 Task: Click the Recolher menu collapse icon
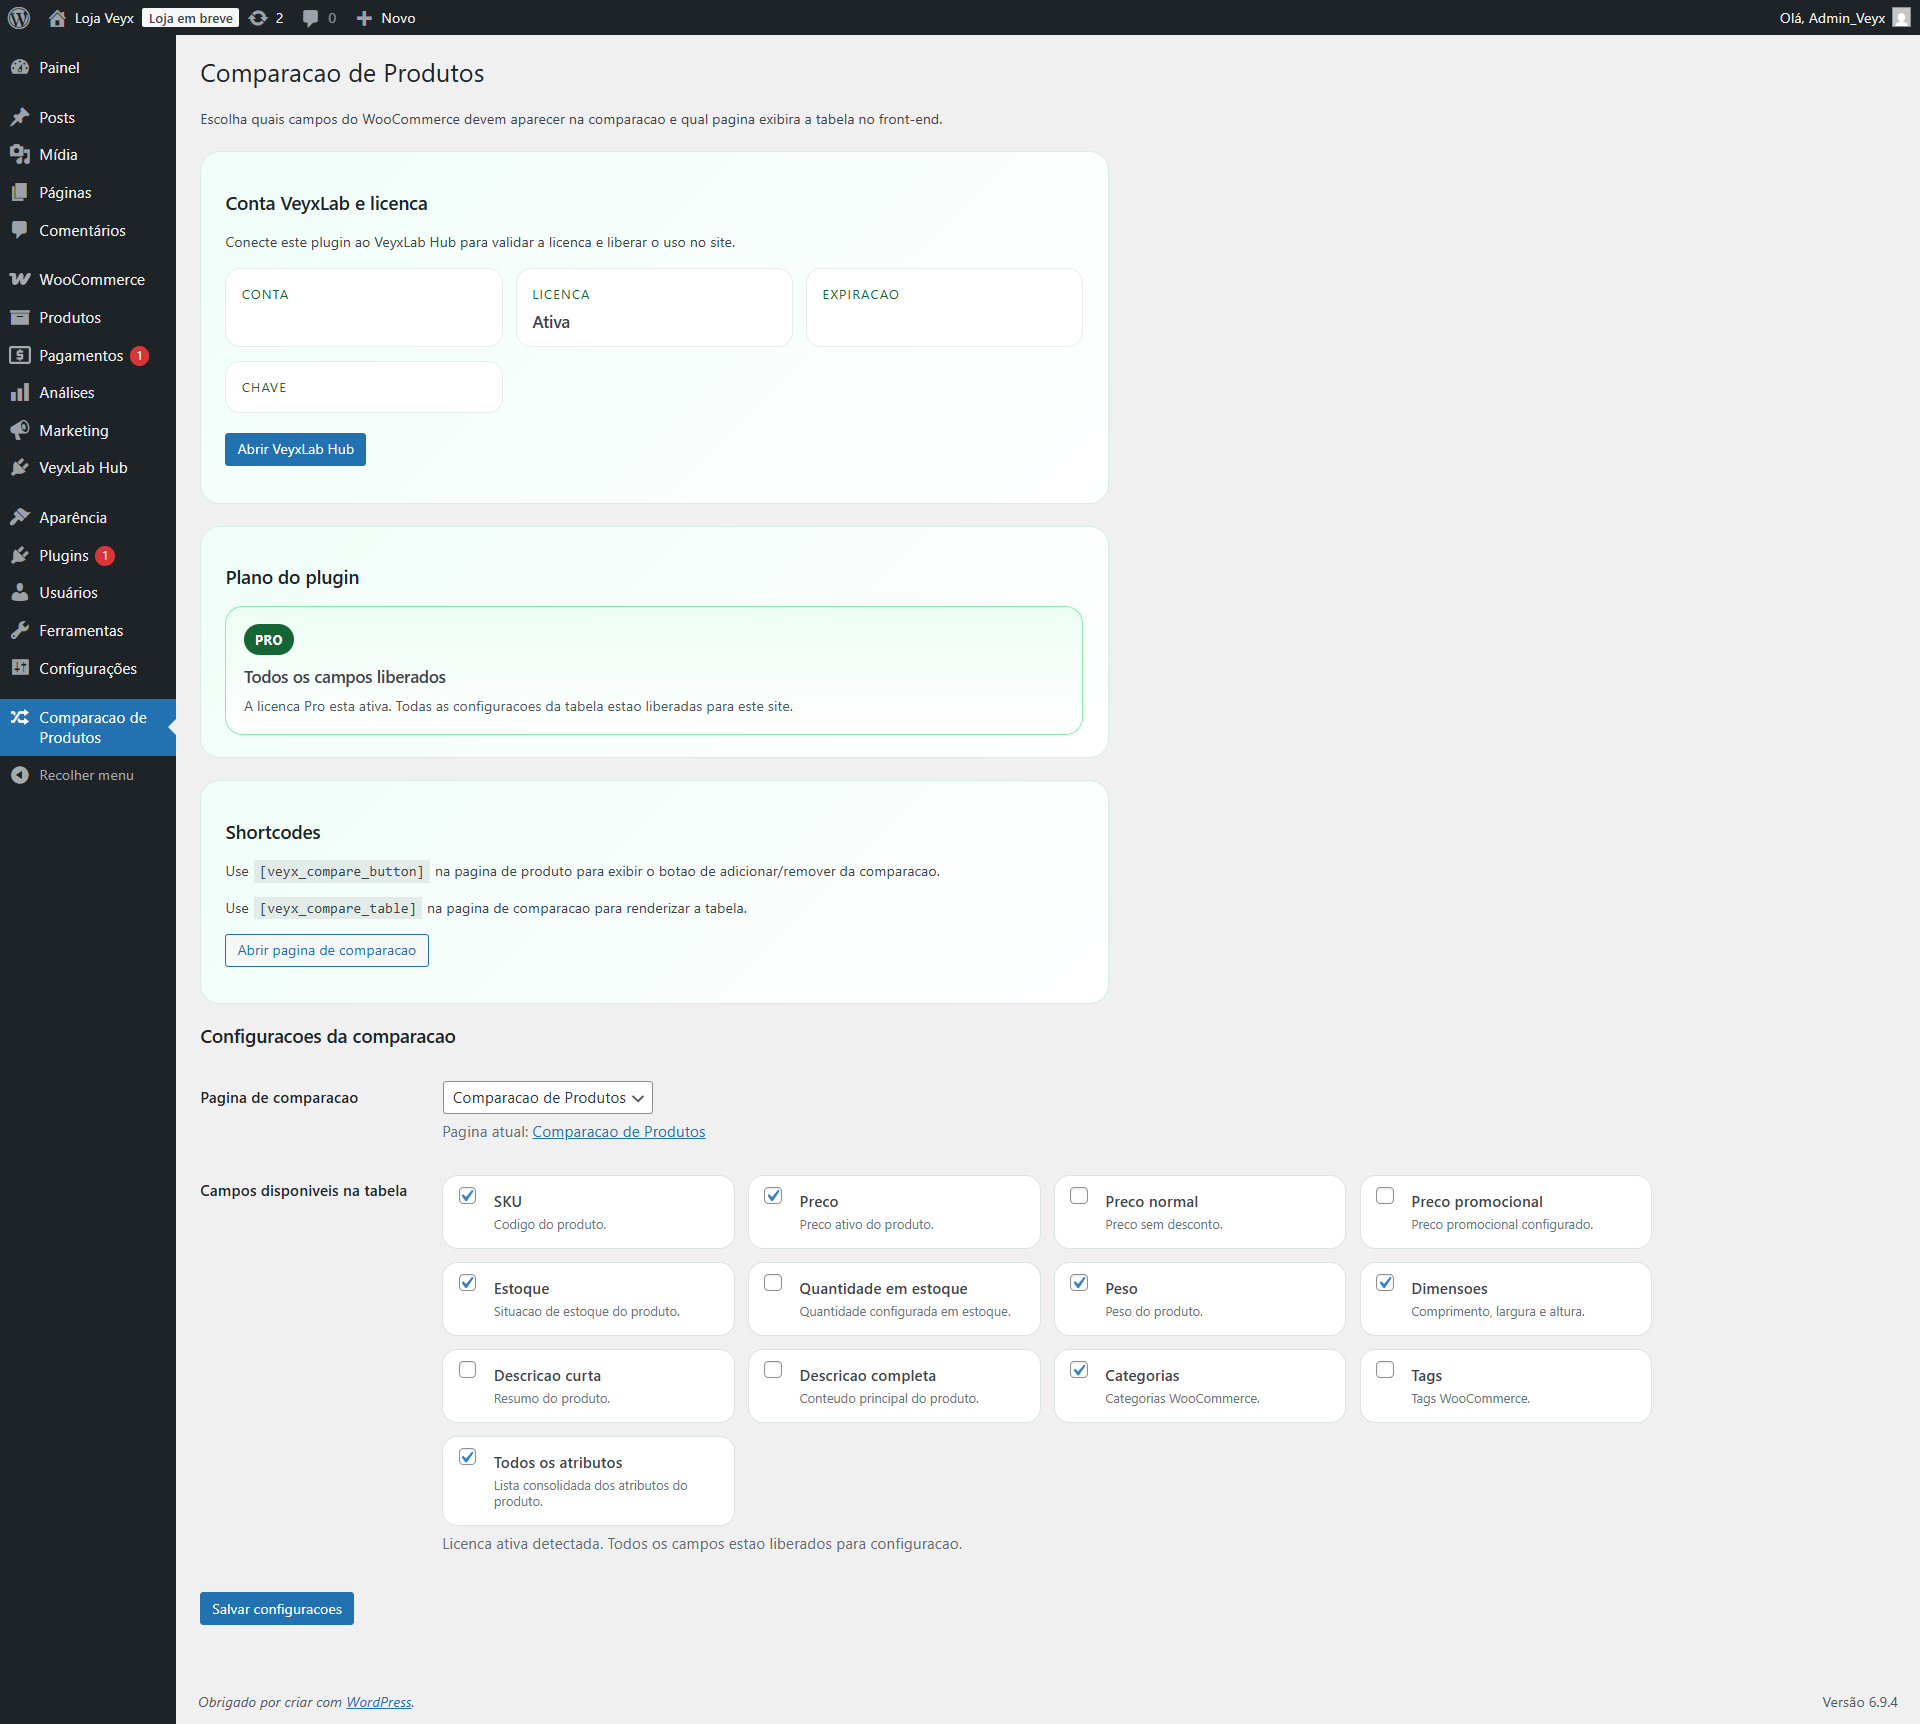(x=19, y=775)
